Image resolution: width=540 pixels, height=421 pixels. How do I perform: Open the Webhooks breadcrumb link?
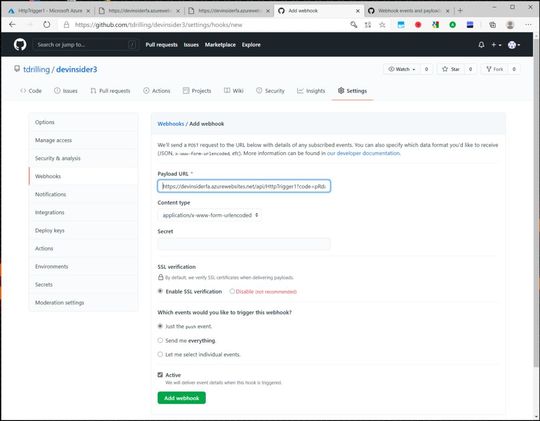tap(171, 124)
